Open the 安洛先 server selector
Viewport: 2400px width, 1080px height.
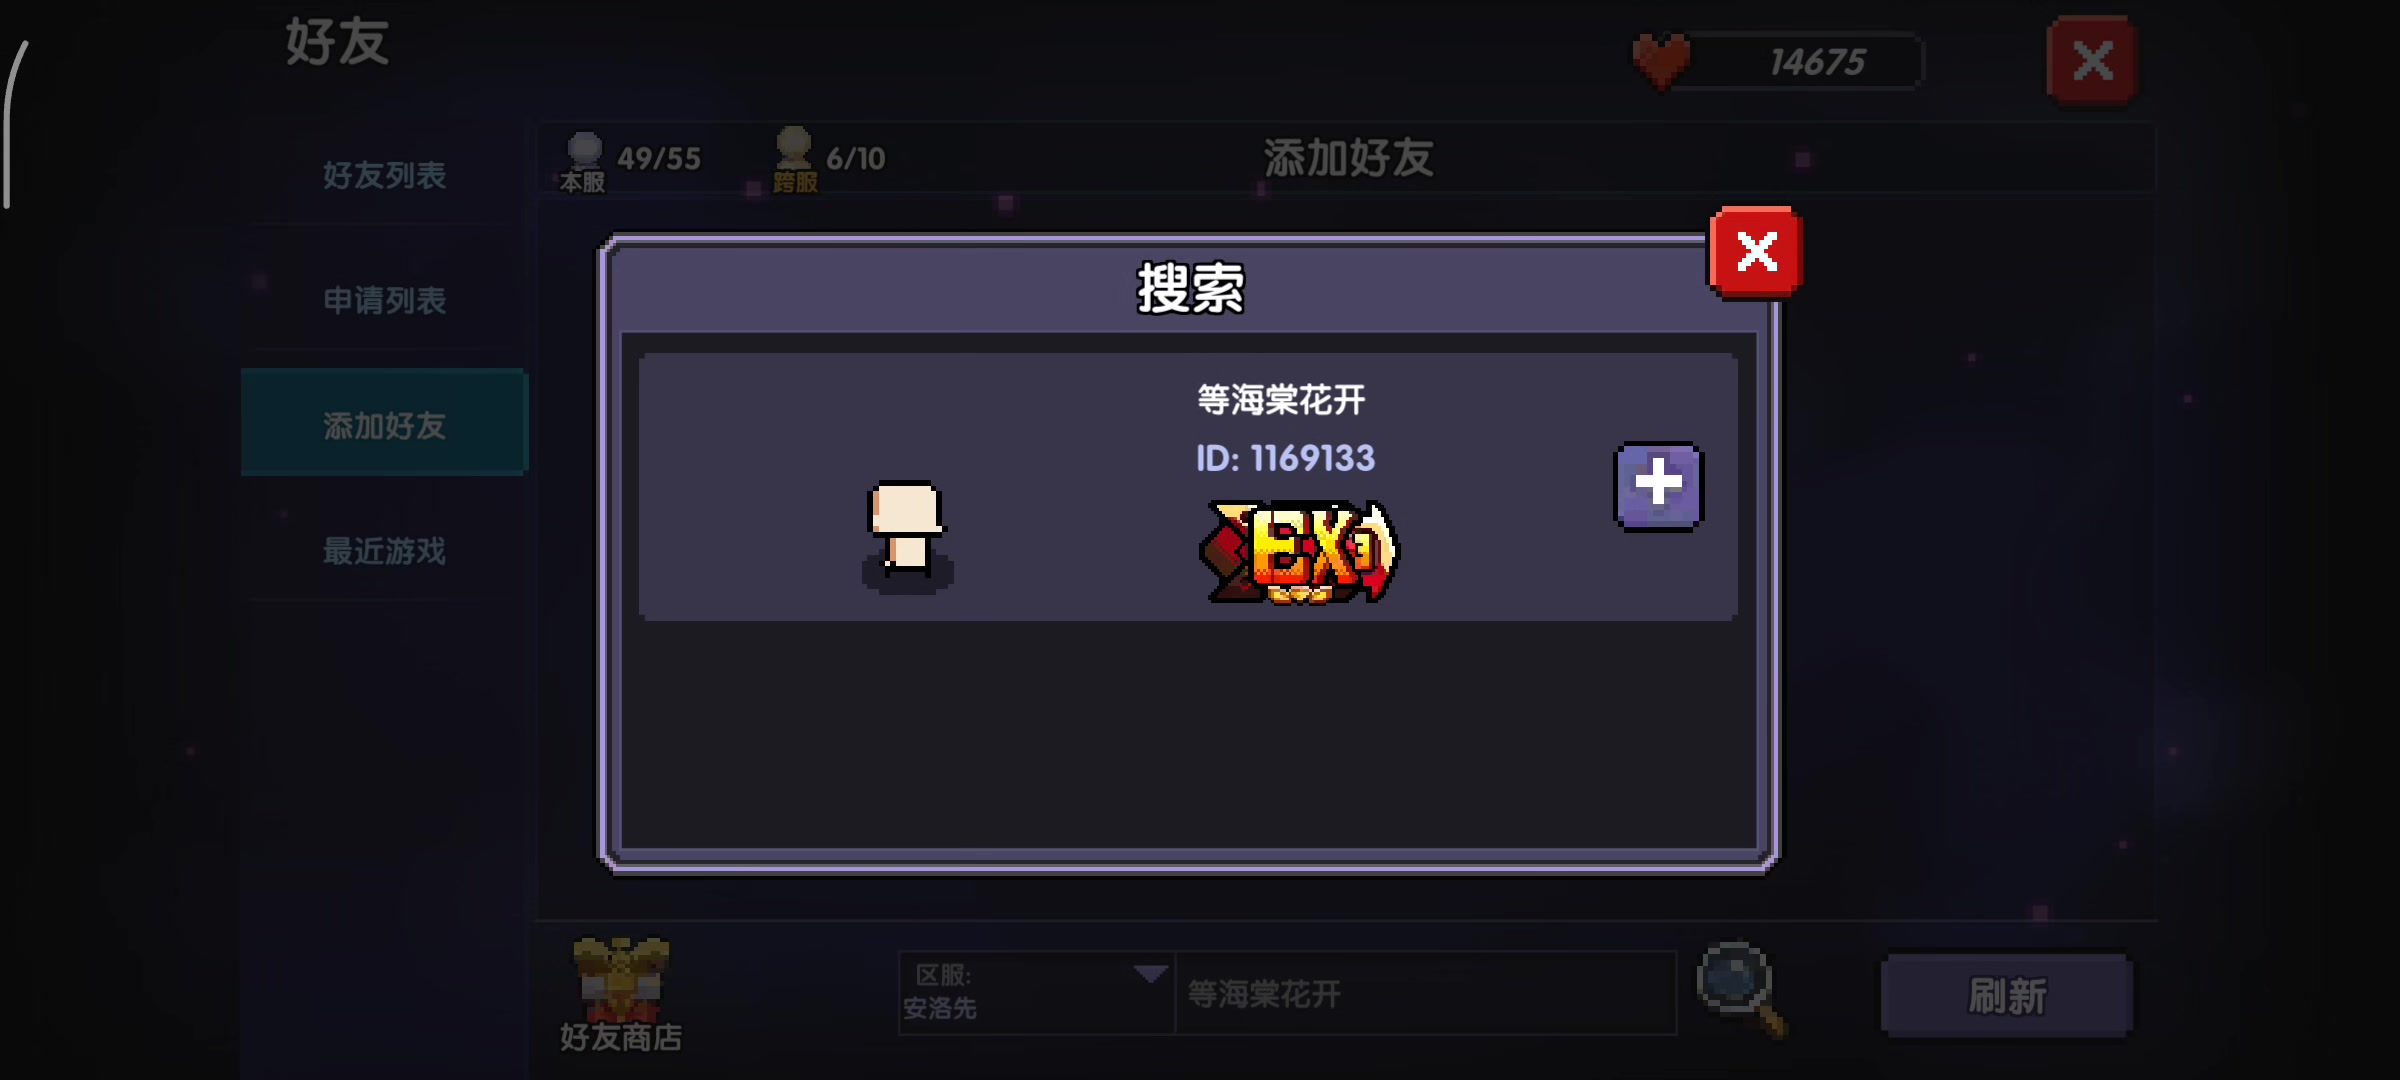coord(1037,992)
